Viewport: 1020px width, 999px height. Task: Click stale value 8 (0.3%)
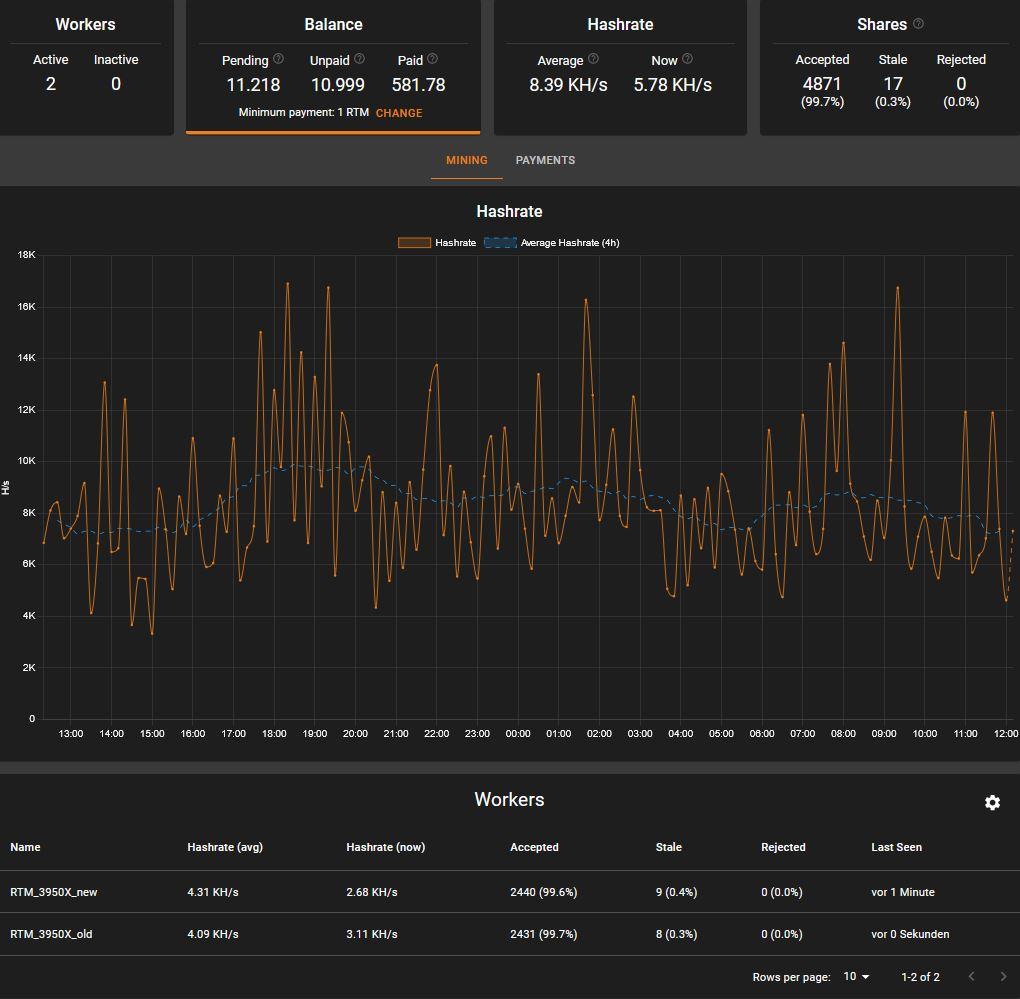676,934
